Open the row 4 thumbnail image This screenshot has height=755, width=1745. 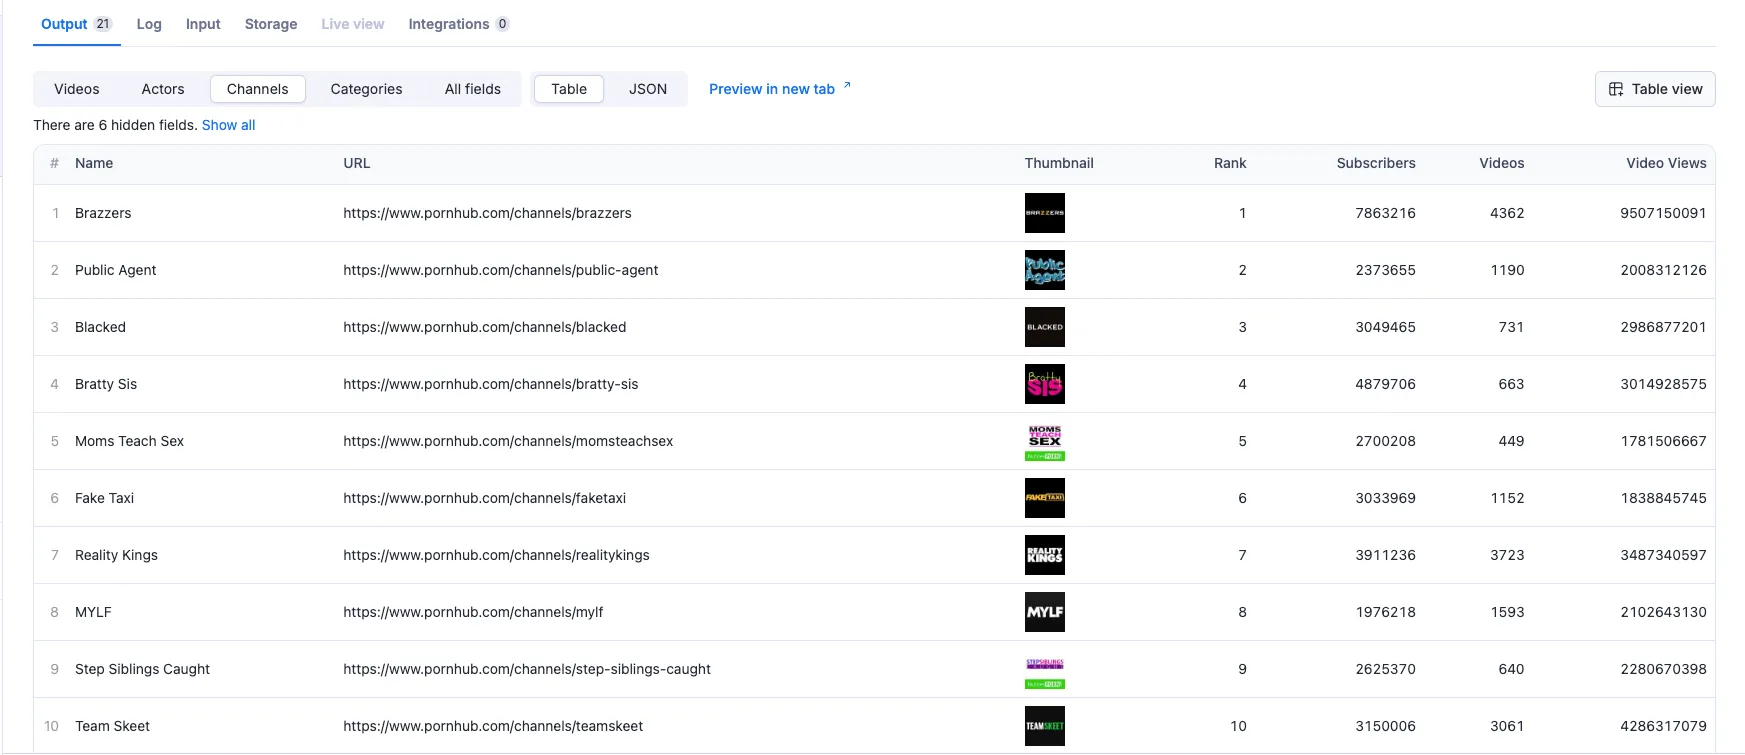[x=1045, y=384]
